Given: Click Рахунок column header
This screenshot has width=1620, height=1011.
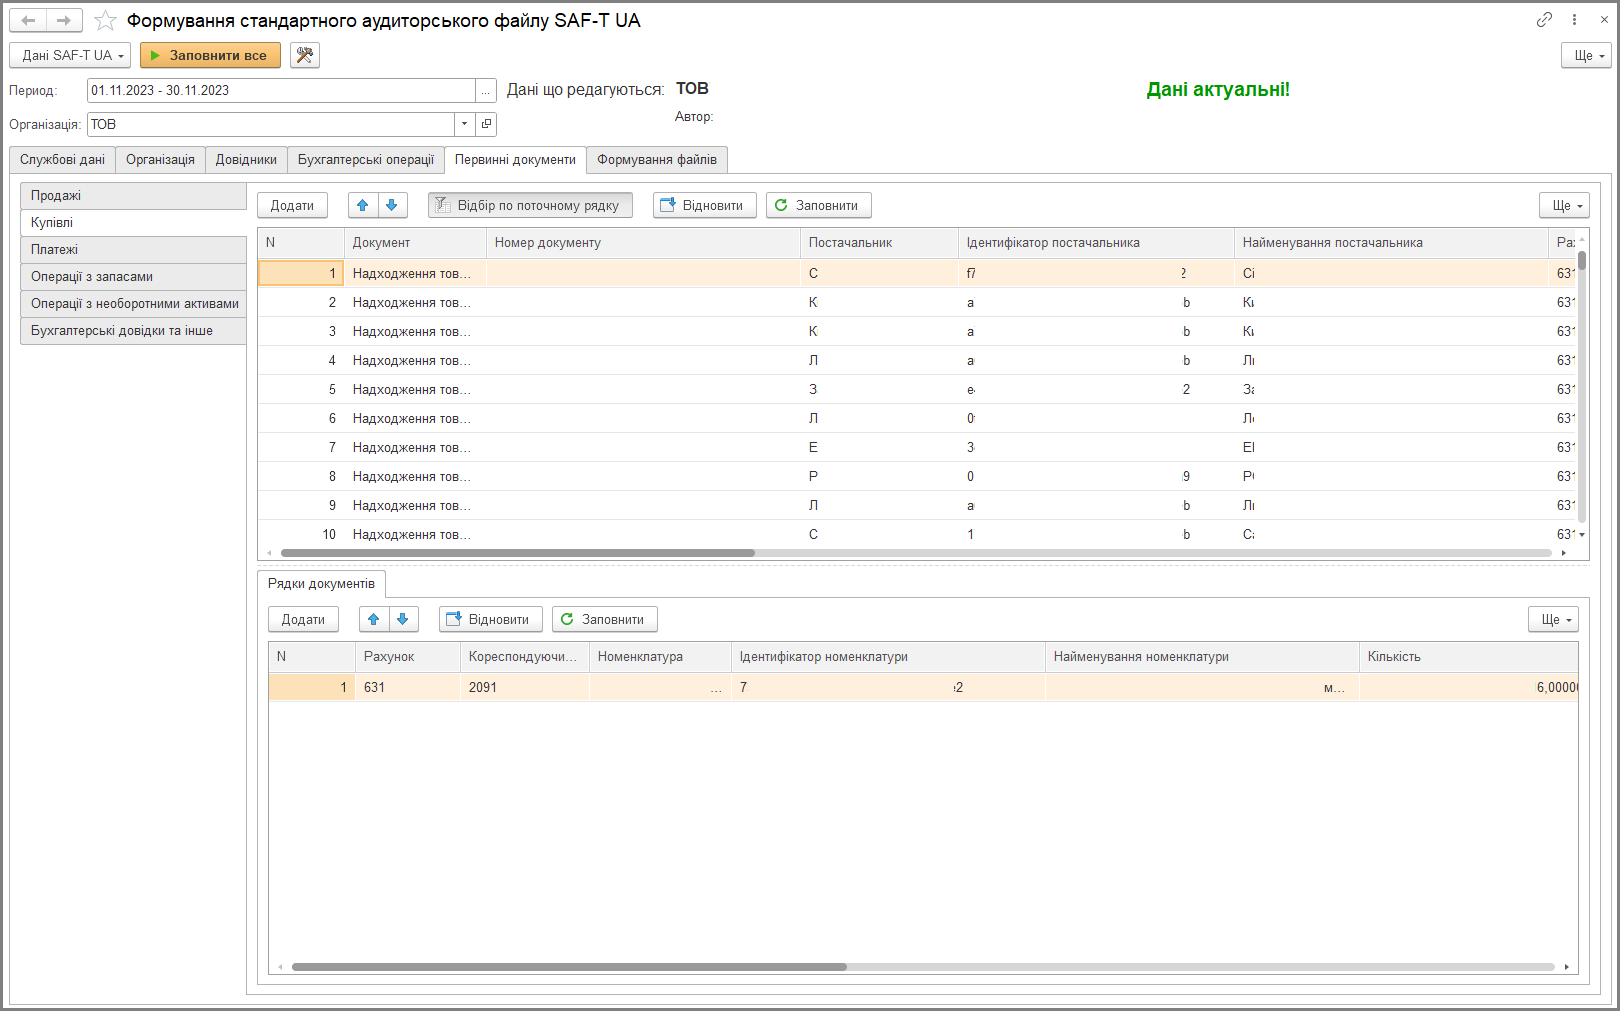Looking at the screenshot, I should click(x=408, y=657).
